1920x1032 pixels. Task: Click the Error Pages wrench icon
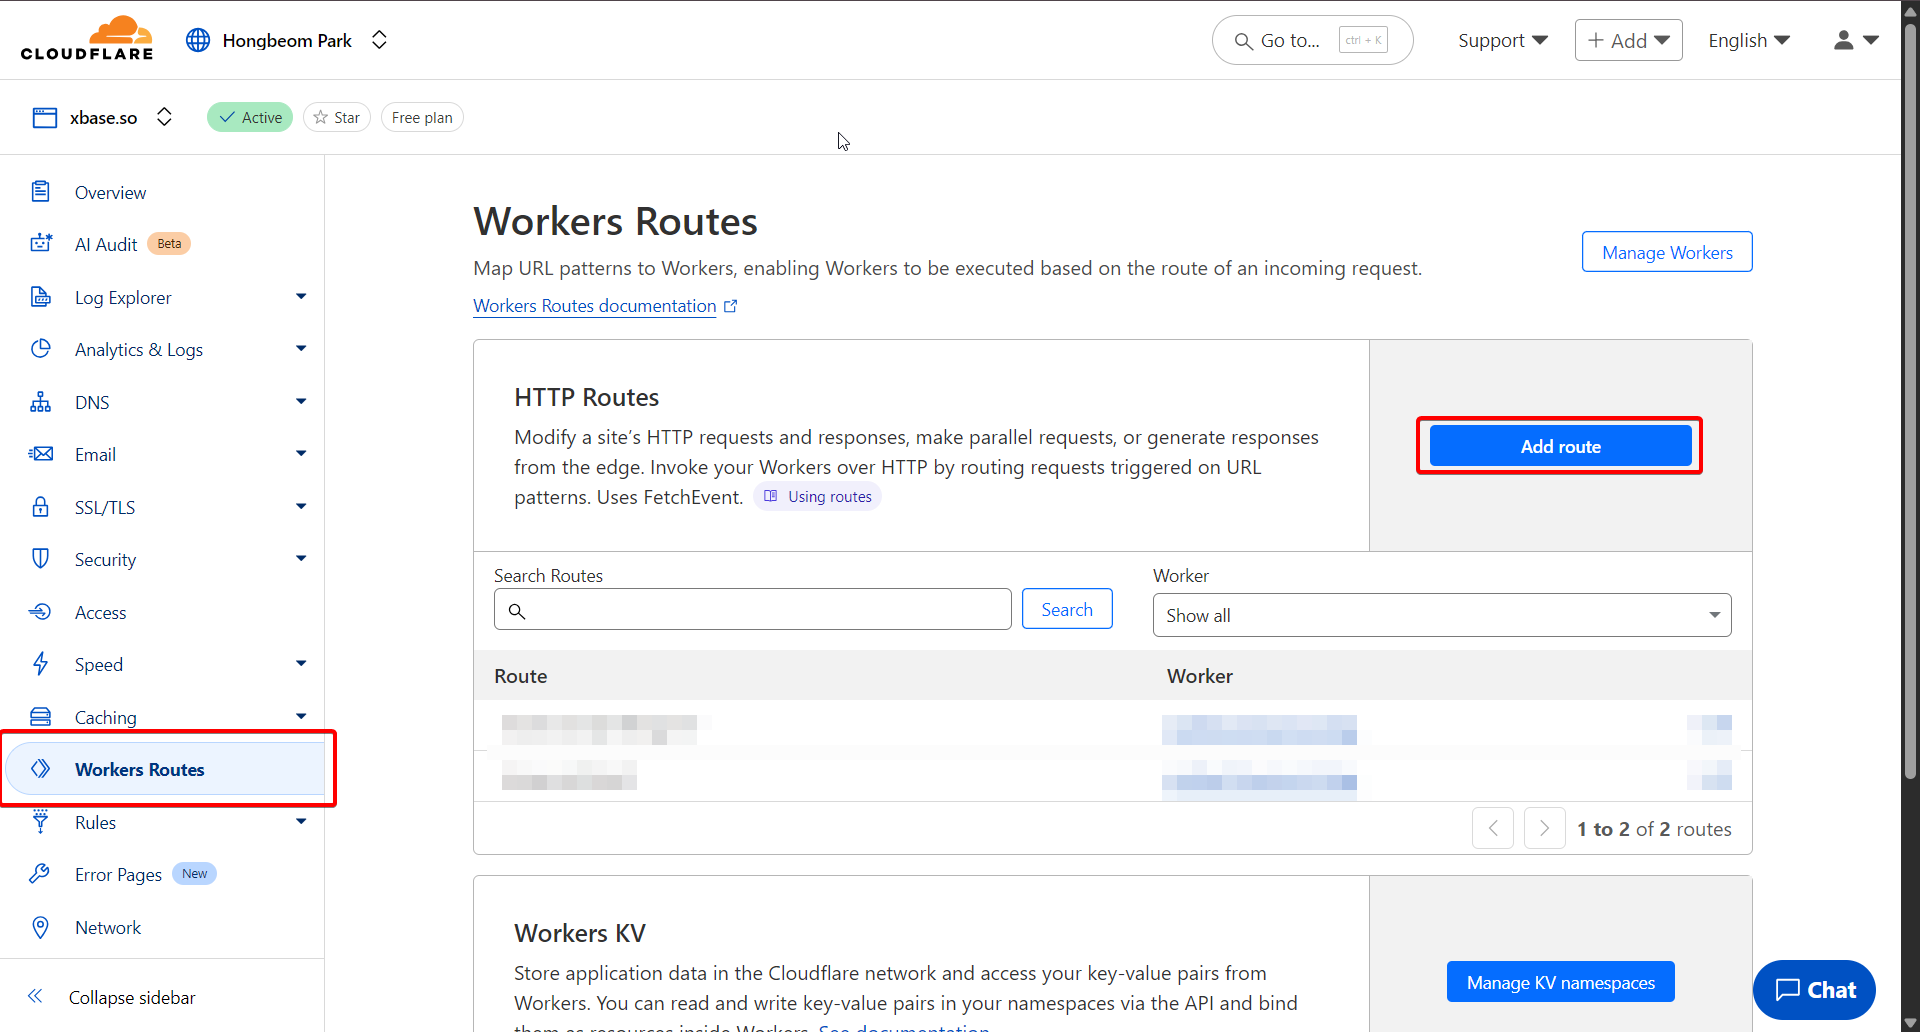(x=41, y=873)
